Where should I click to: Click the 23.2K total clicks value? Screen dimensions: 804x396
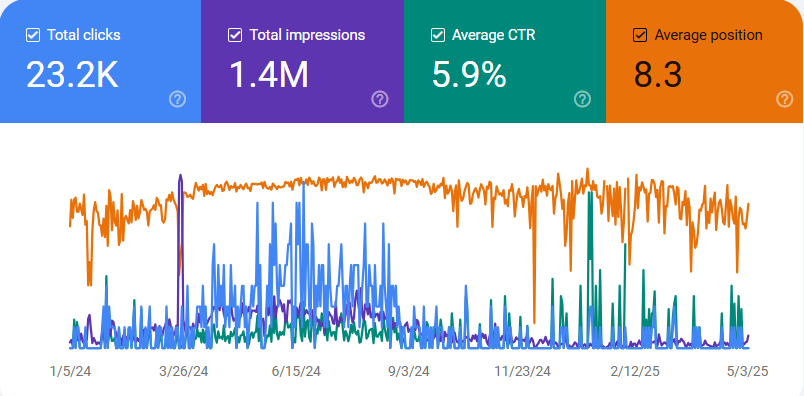coord(72,75)
